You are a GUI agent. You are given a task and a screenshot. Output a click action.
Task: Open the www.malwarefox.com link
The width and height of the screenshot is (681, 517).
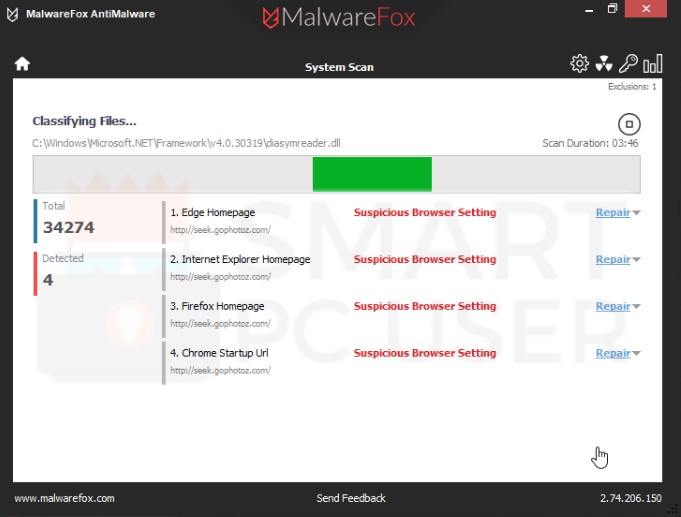(x=64, y=498)
